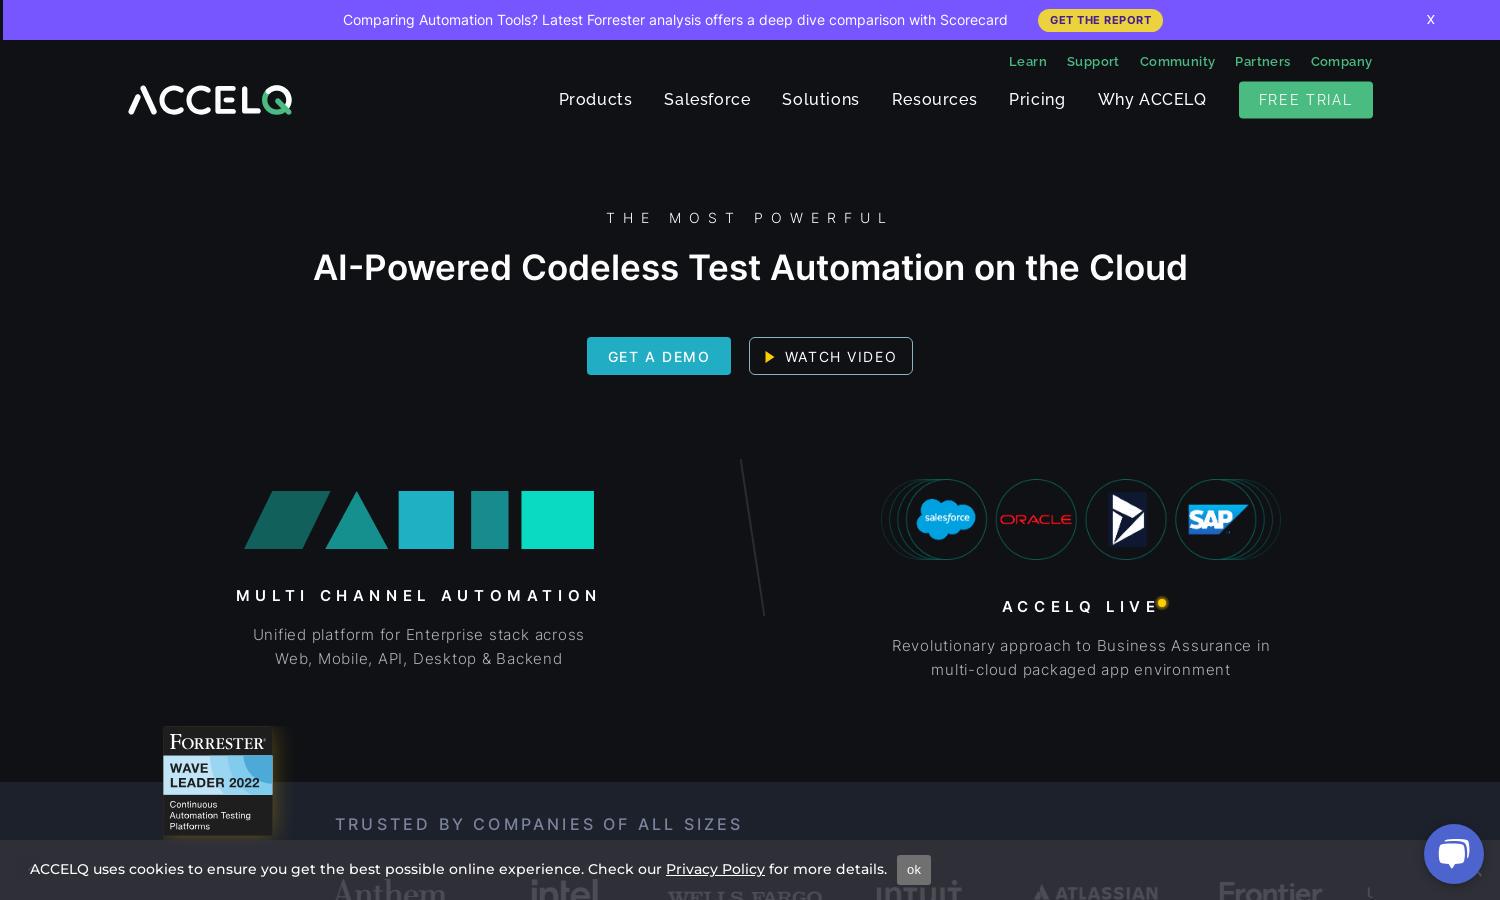
Task: Click the SAP logo circle
Action: pyautogui.click(x=1216, y=519)
